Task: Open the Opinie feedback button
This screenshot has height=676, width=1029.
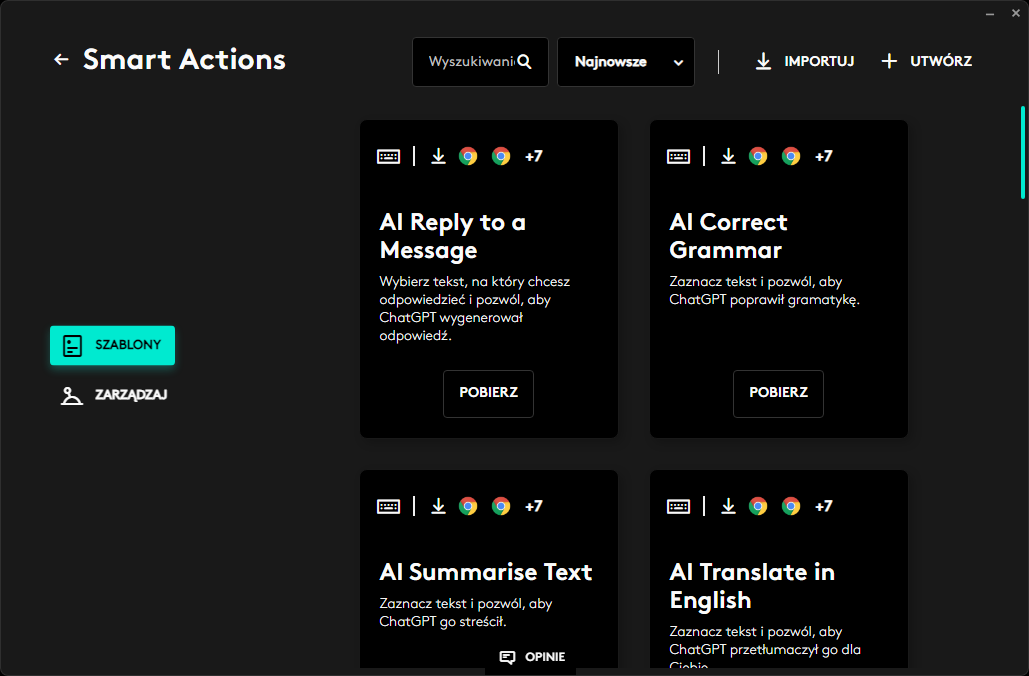Action: [x=532, y=658]
